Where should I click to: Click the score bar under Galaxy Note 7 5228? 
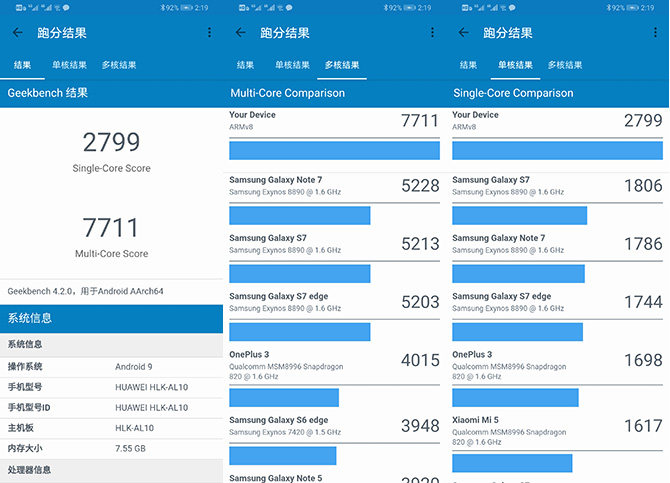pyautogui.click(x=300, y=215)
